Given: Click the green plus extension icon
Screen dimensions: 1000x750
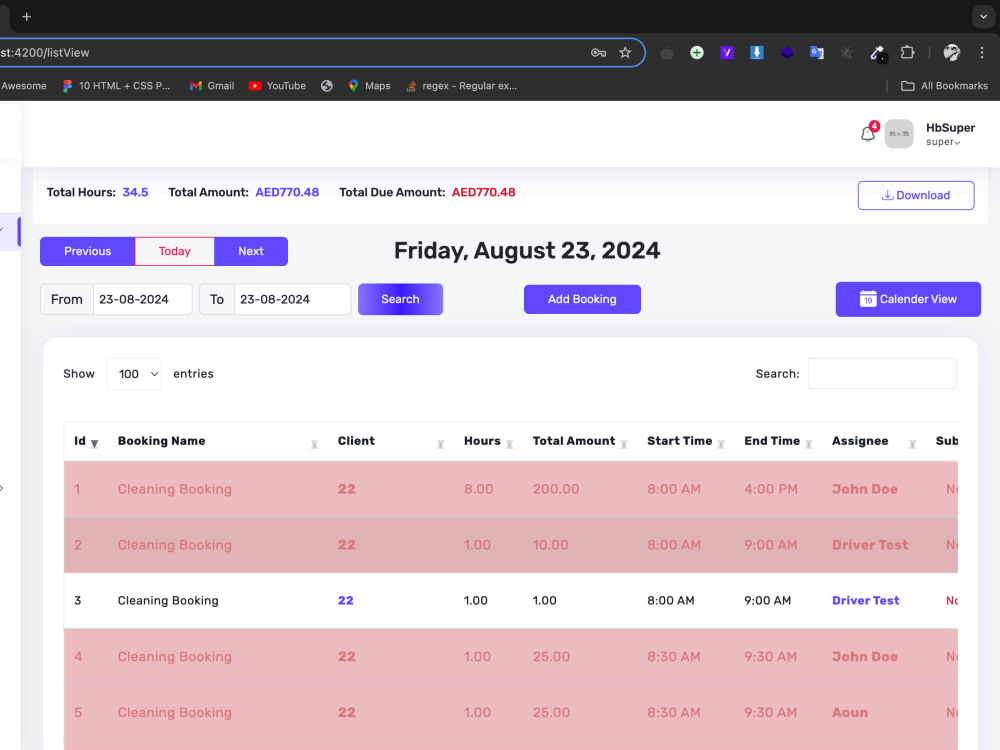Looking at the screenshot, I should [x=696, y=52].
